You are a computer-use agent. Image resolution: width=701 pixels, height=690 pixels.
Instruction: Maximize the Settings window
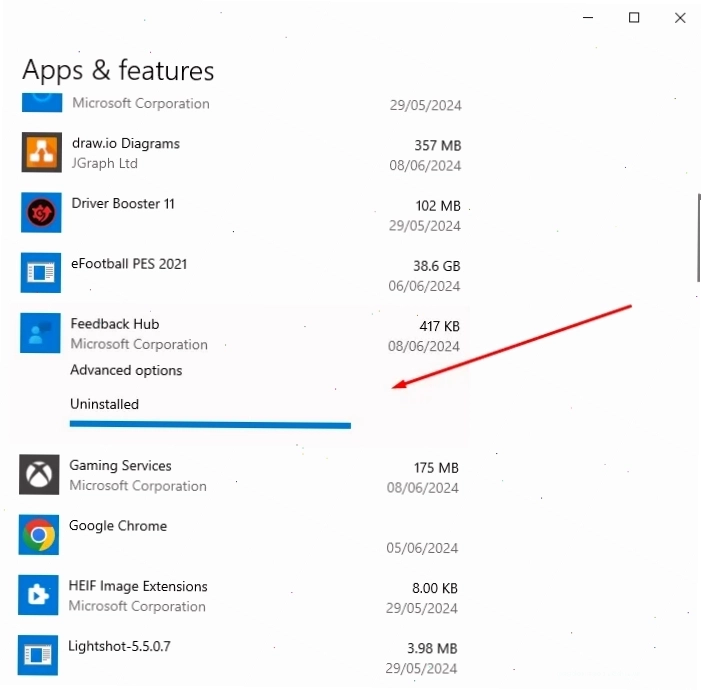click(x=634, y=18)
